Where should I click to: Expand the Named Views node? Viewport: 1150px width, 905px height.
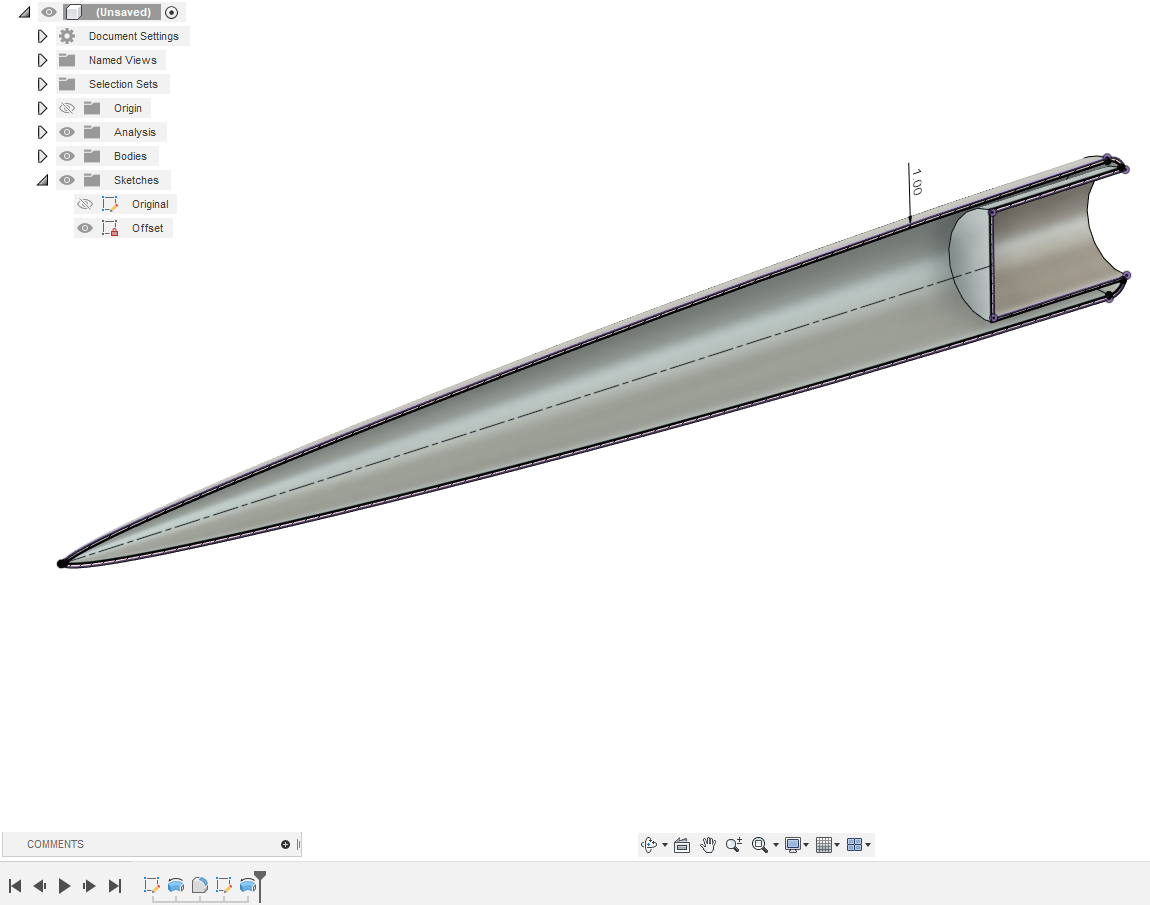point(42,60)
